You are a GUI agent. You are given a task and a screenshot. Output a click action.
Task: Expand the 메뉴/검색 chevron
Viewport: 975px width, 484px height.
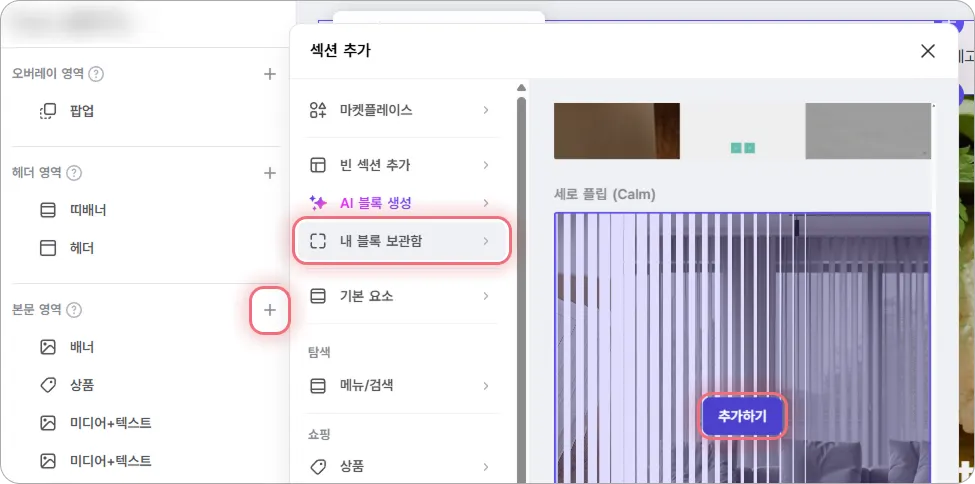[486, 386]
